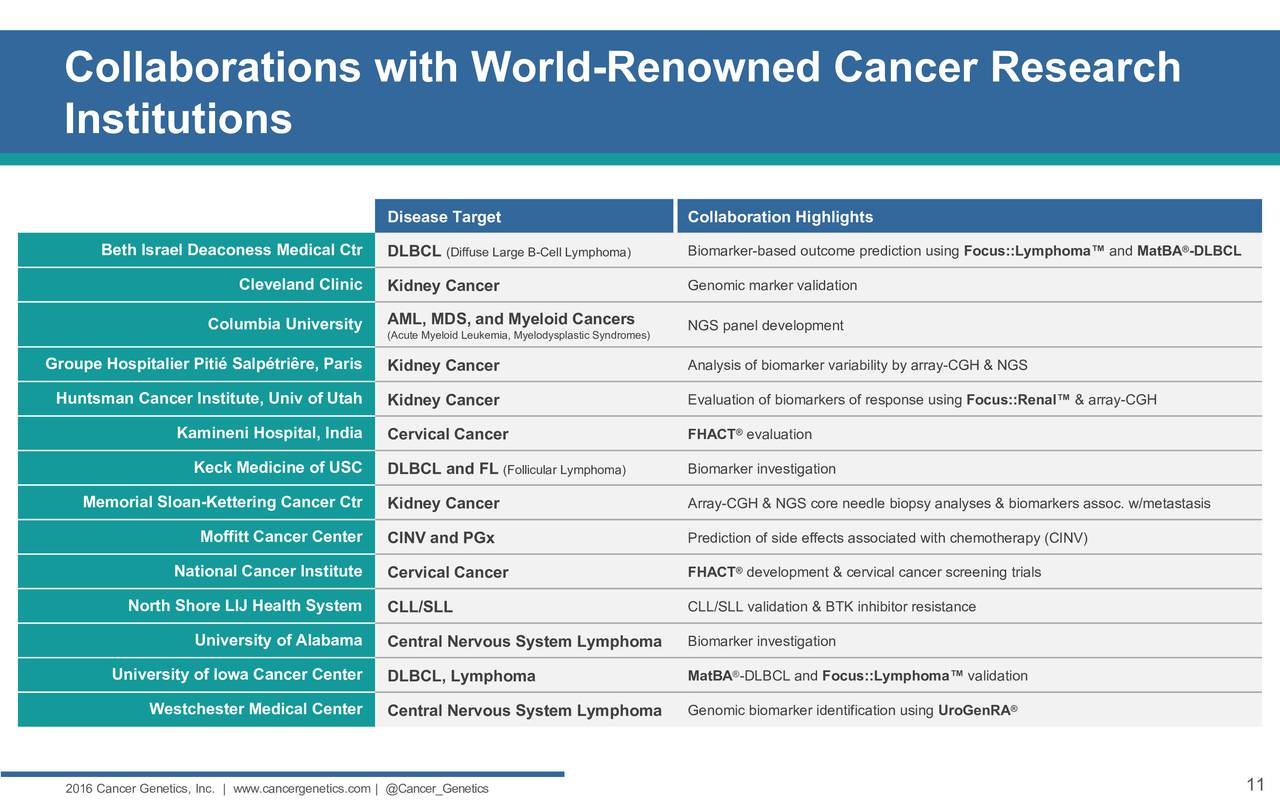1280x800 pixels.
Task: Click the slide title 'Collaborations with World-Renowned Cancer Research Institutions'
Action: point(622,93)
